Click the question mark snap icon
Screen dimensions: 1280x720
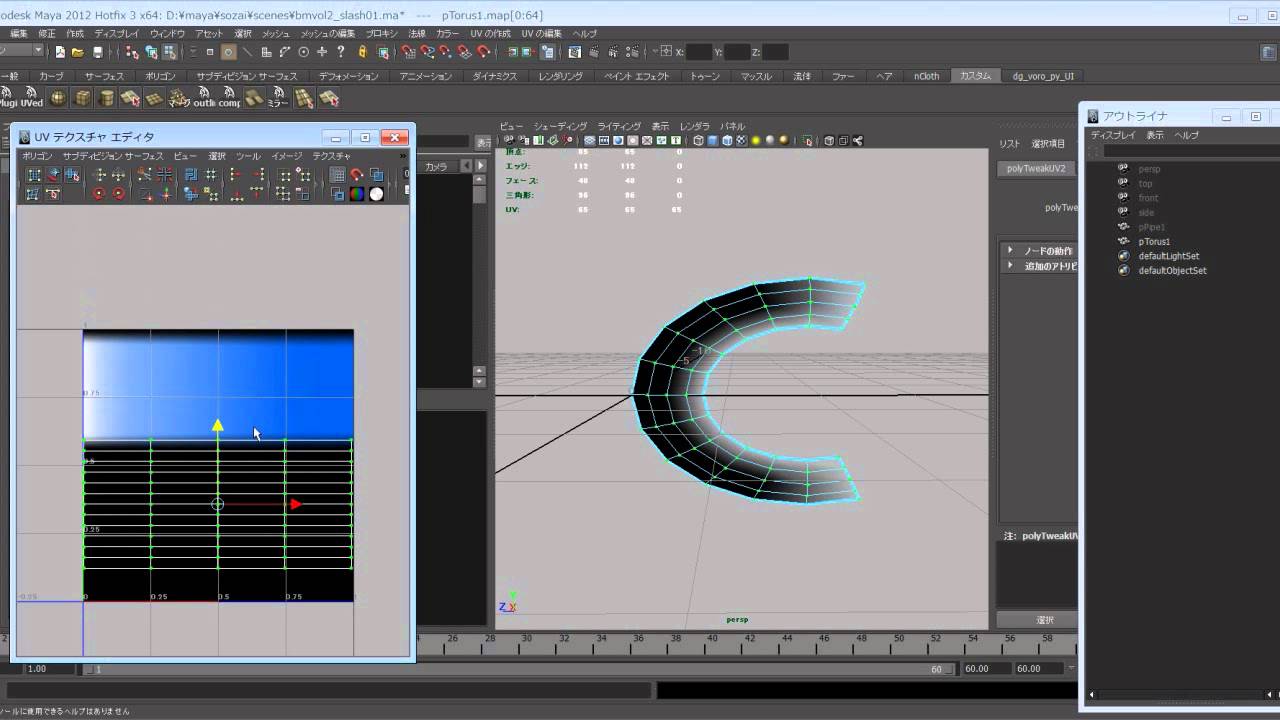pyautogui.click(x=341, y=52)
